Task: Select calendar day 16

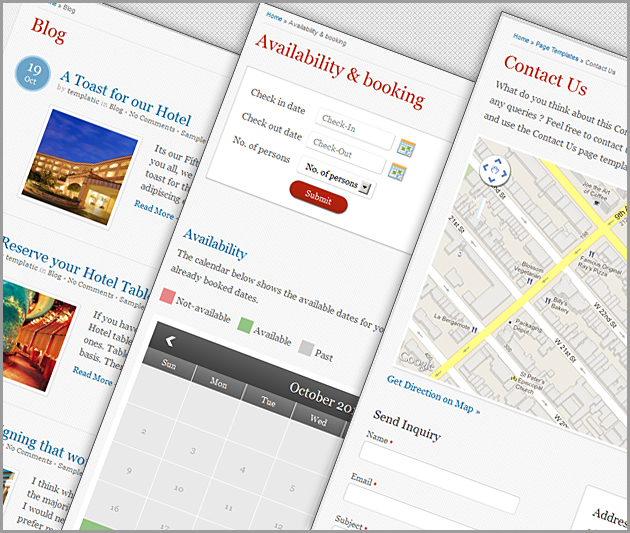Action: pyautogui.click(x=115, y=508)
